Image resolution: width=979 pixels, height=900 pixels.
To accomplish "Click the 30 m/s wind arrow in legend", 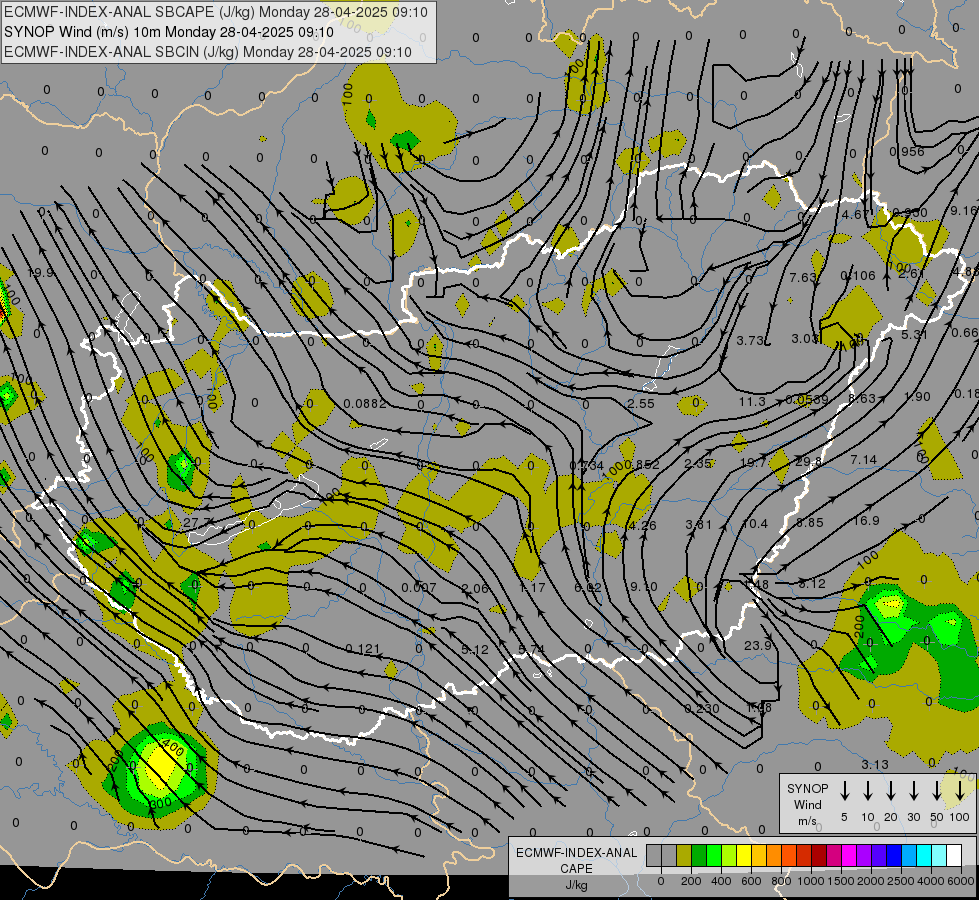I will tap(914, 790).
